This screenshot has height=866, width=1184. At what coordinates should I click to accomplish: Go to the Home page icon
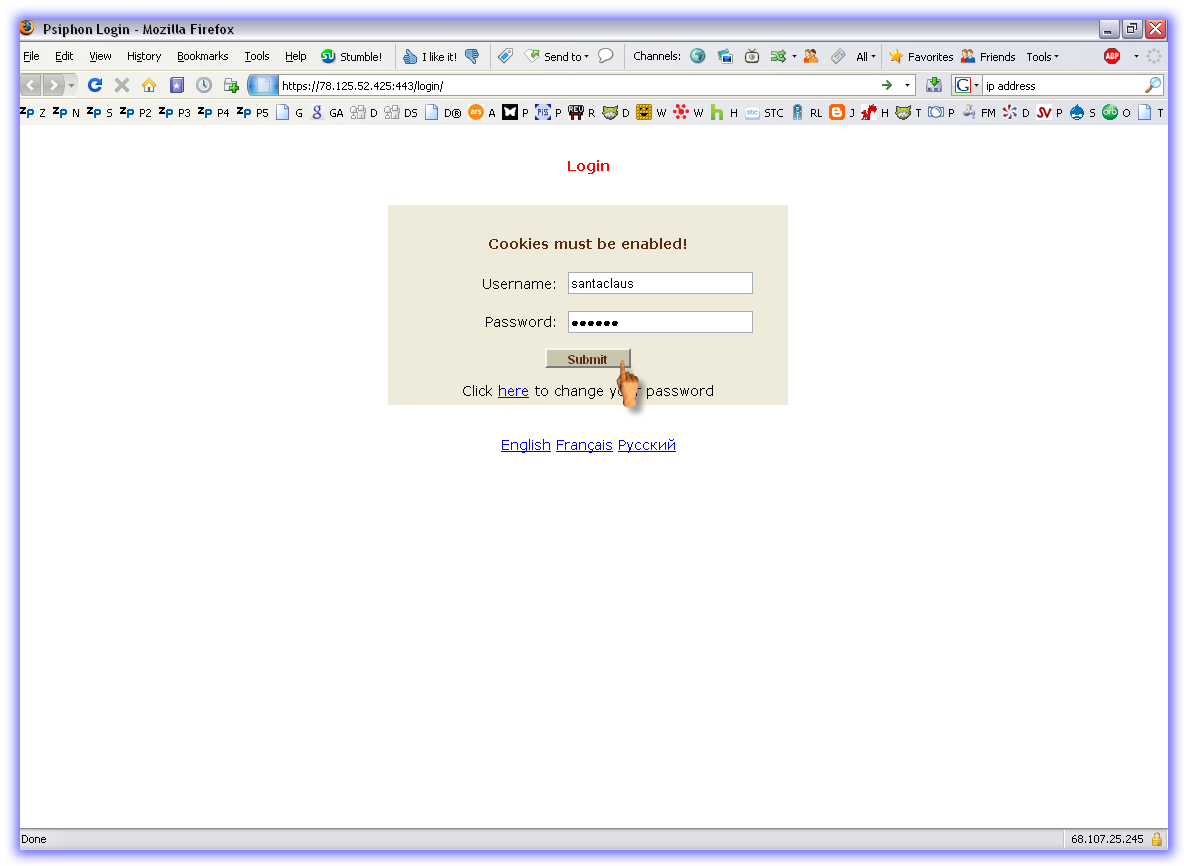[149, 85]
